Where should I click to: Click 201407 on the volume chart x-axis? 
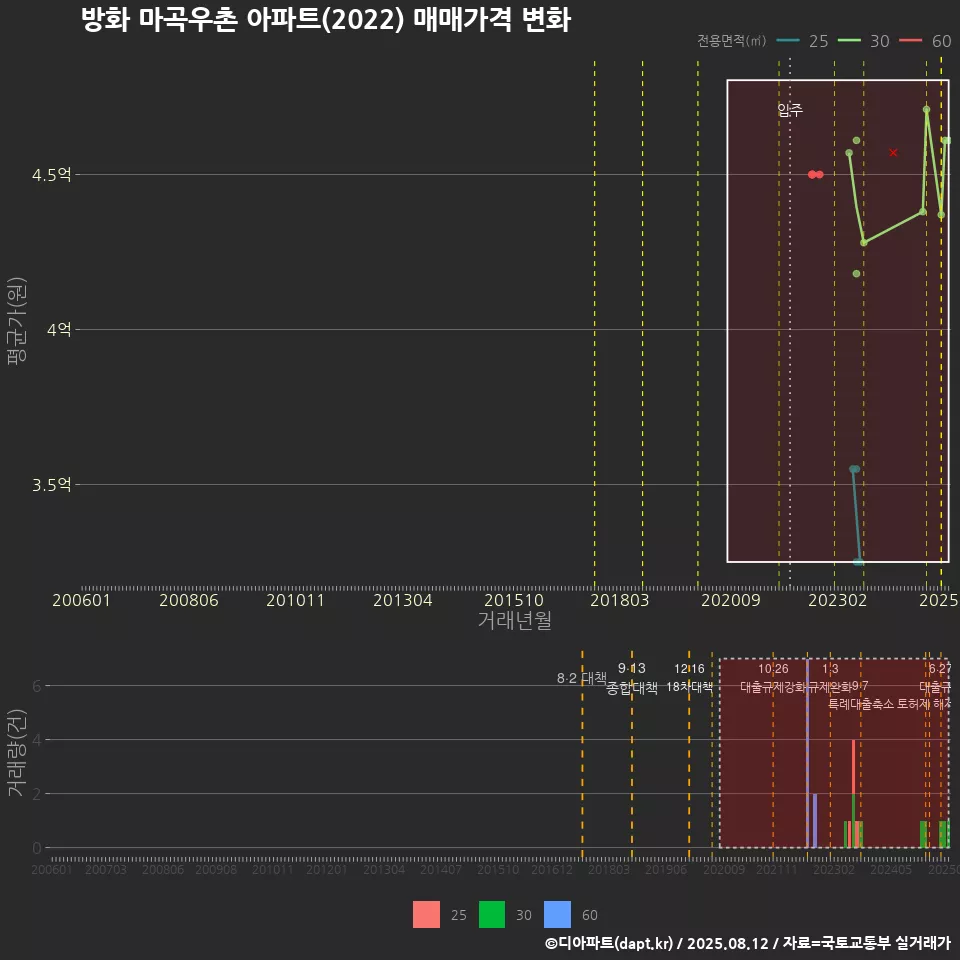pyautogui.click(x=441, y=869)
